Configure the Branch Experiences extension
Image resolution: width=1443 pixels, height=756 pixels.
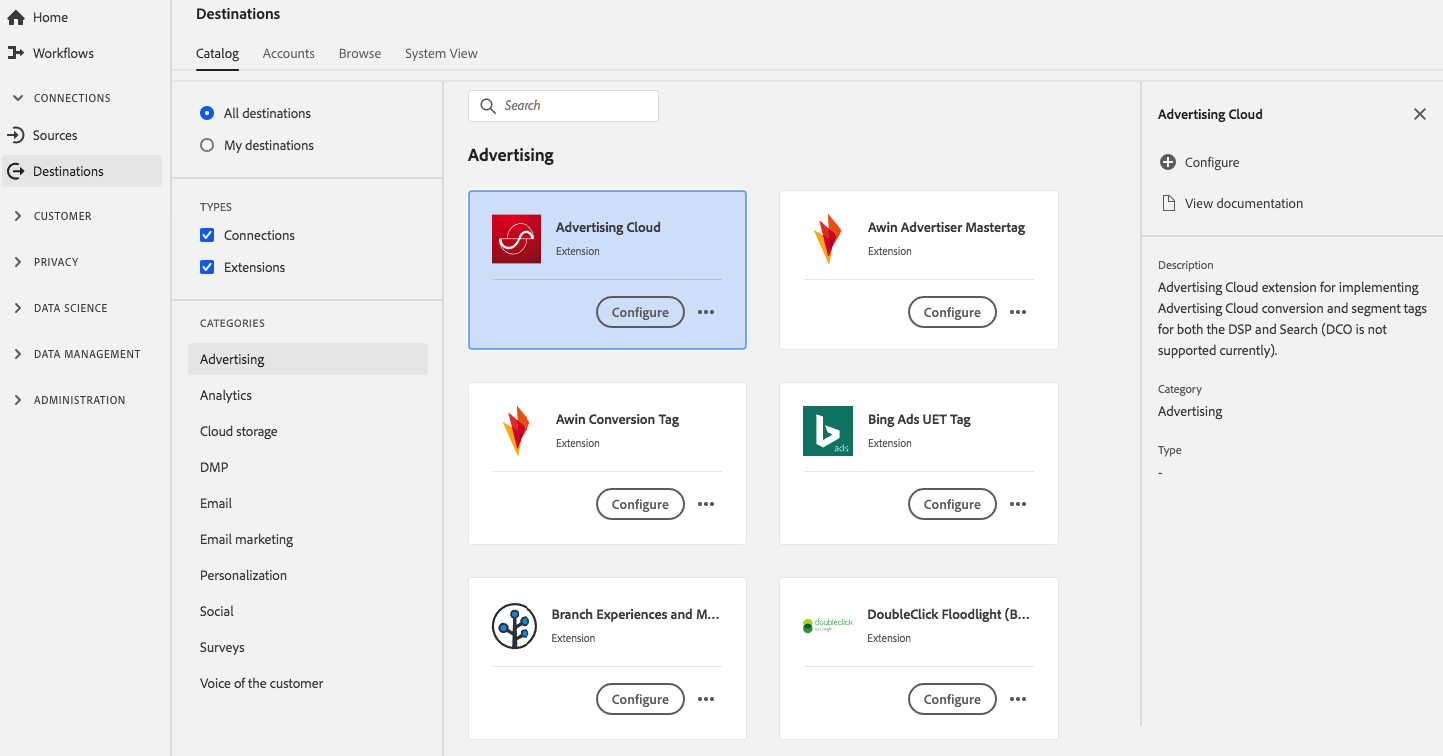[640, 699]
